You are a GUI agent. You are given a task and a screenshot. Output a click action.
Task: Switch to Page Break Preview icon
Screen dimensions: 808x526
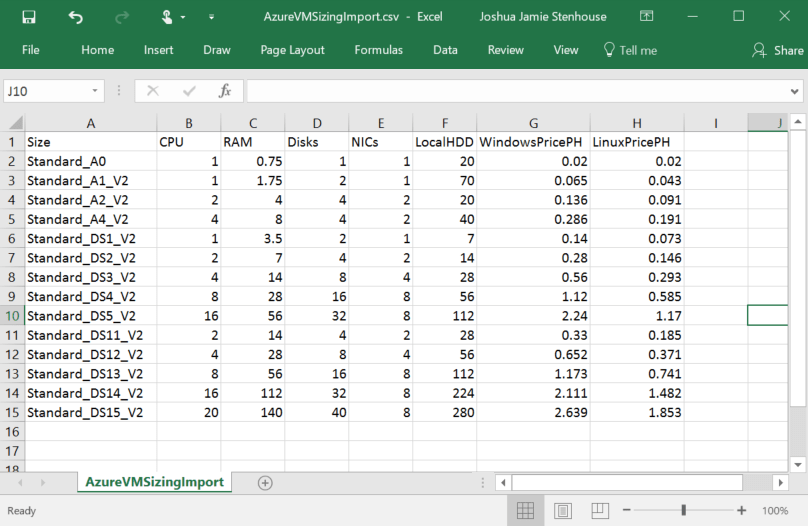coord(600,511)
